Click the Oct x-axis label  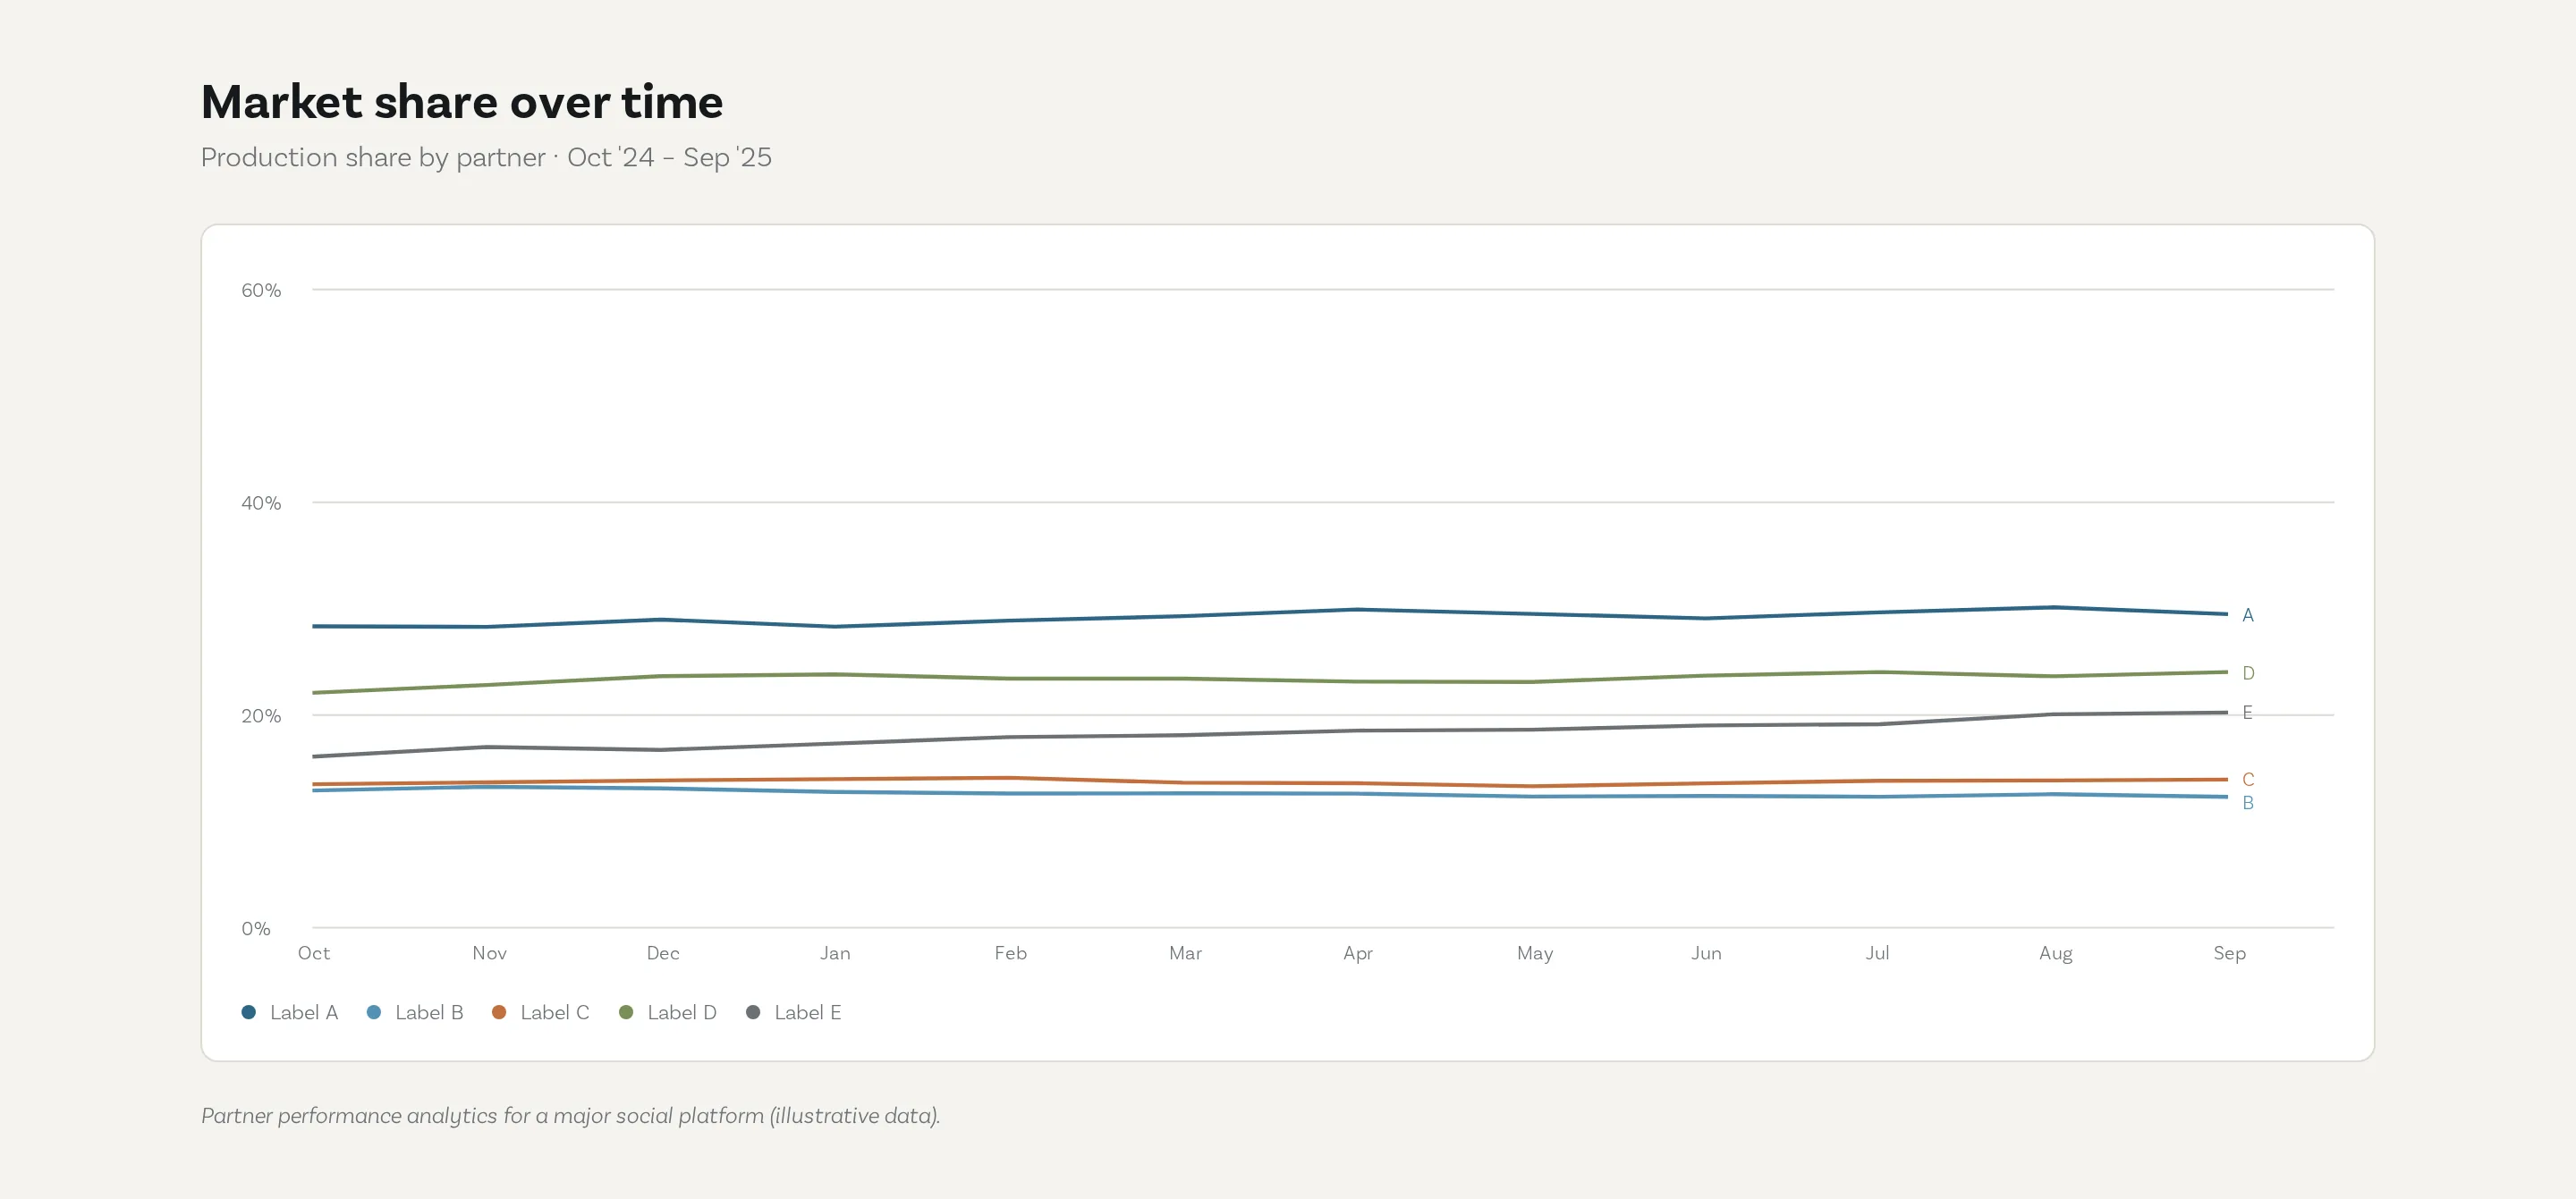(x=314, y=953)
